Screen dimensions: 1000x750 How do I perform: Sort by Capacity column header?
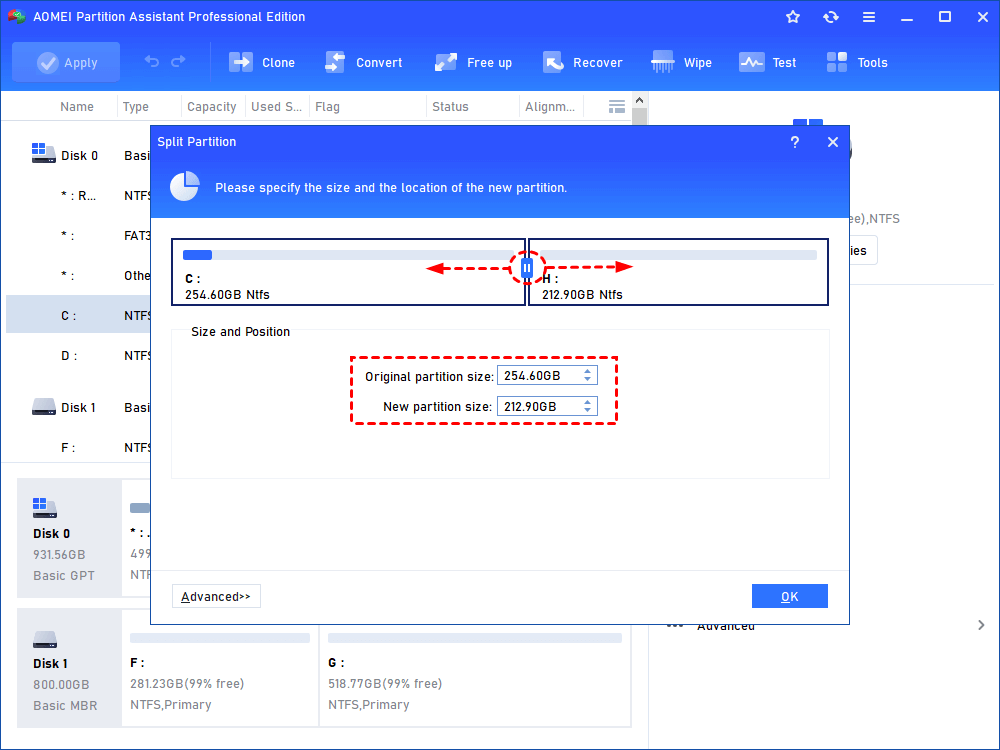coord(211,107)
